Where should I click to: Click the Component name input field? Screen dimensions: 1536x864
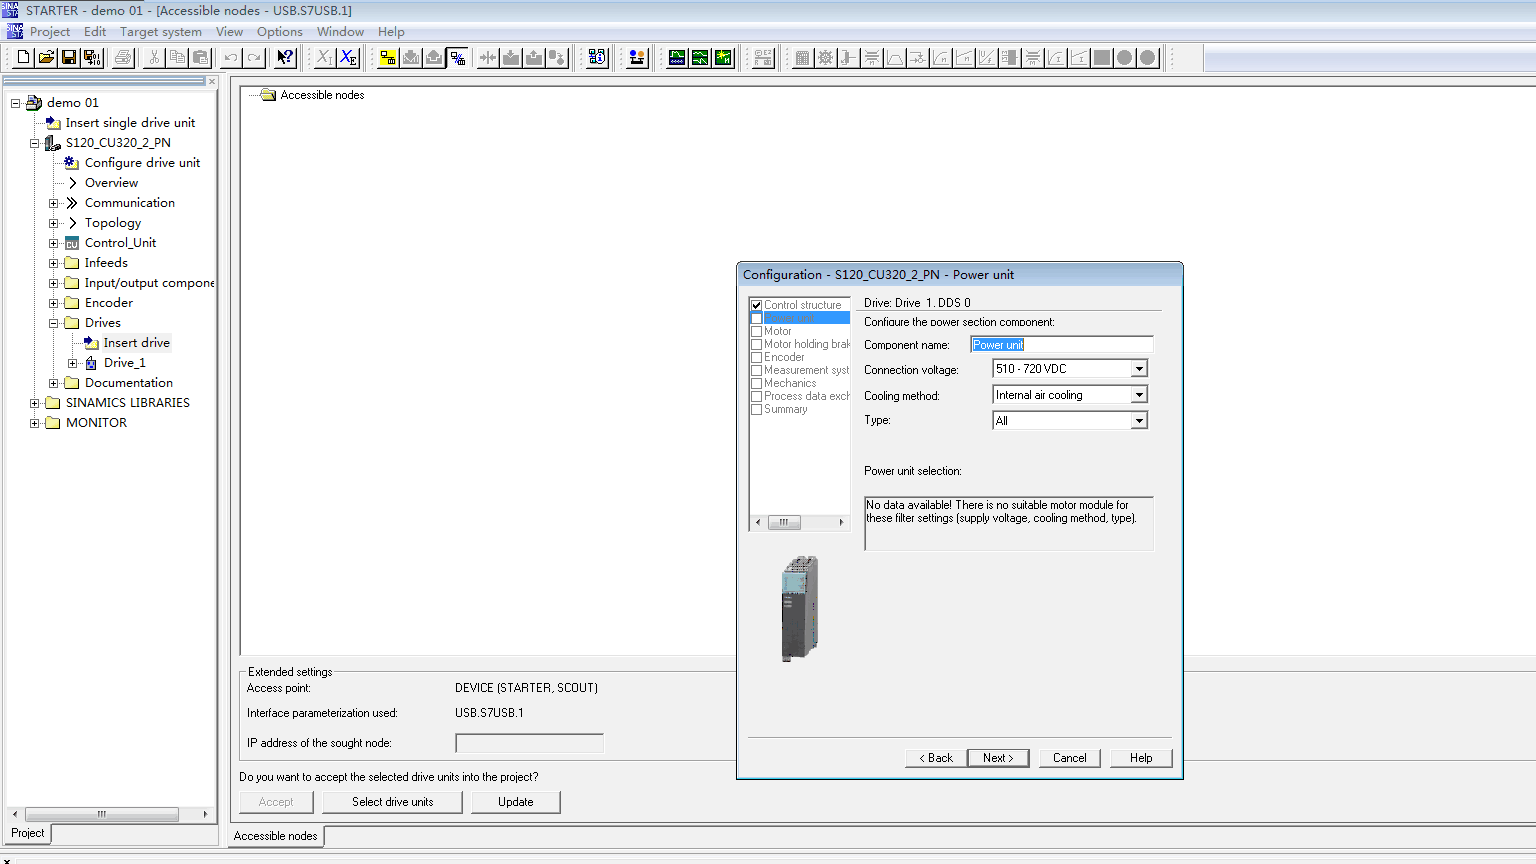(x=1062, y=345)
